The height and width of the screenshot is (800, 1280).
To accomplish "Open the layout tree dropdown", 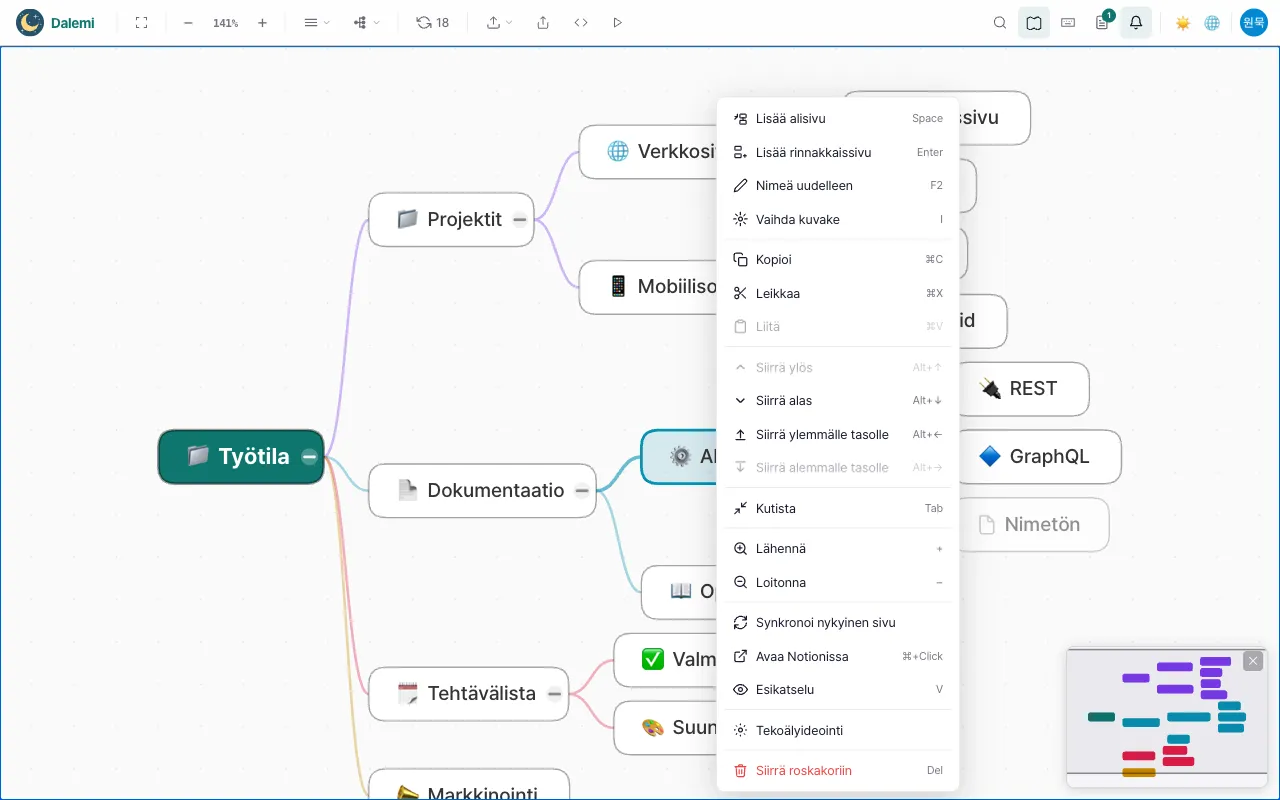I will click(x=366, y=22).
